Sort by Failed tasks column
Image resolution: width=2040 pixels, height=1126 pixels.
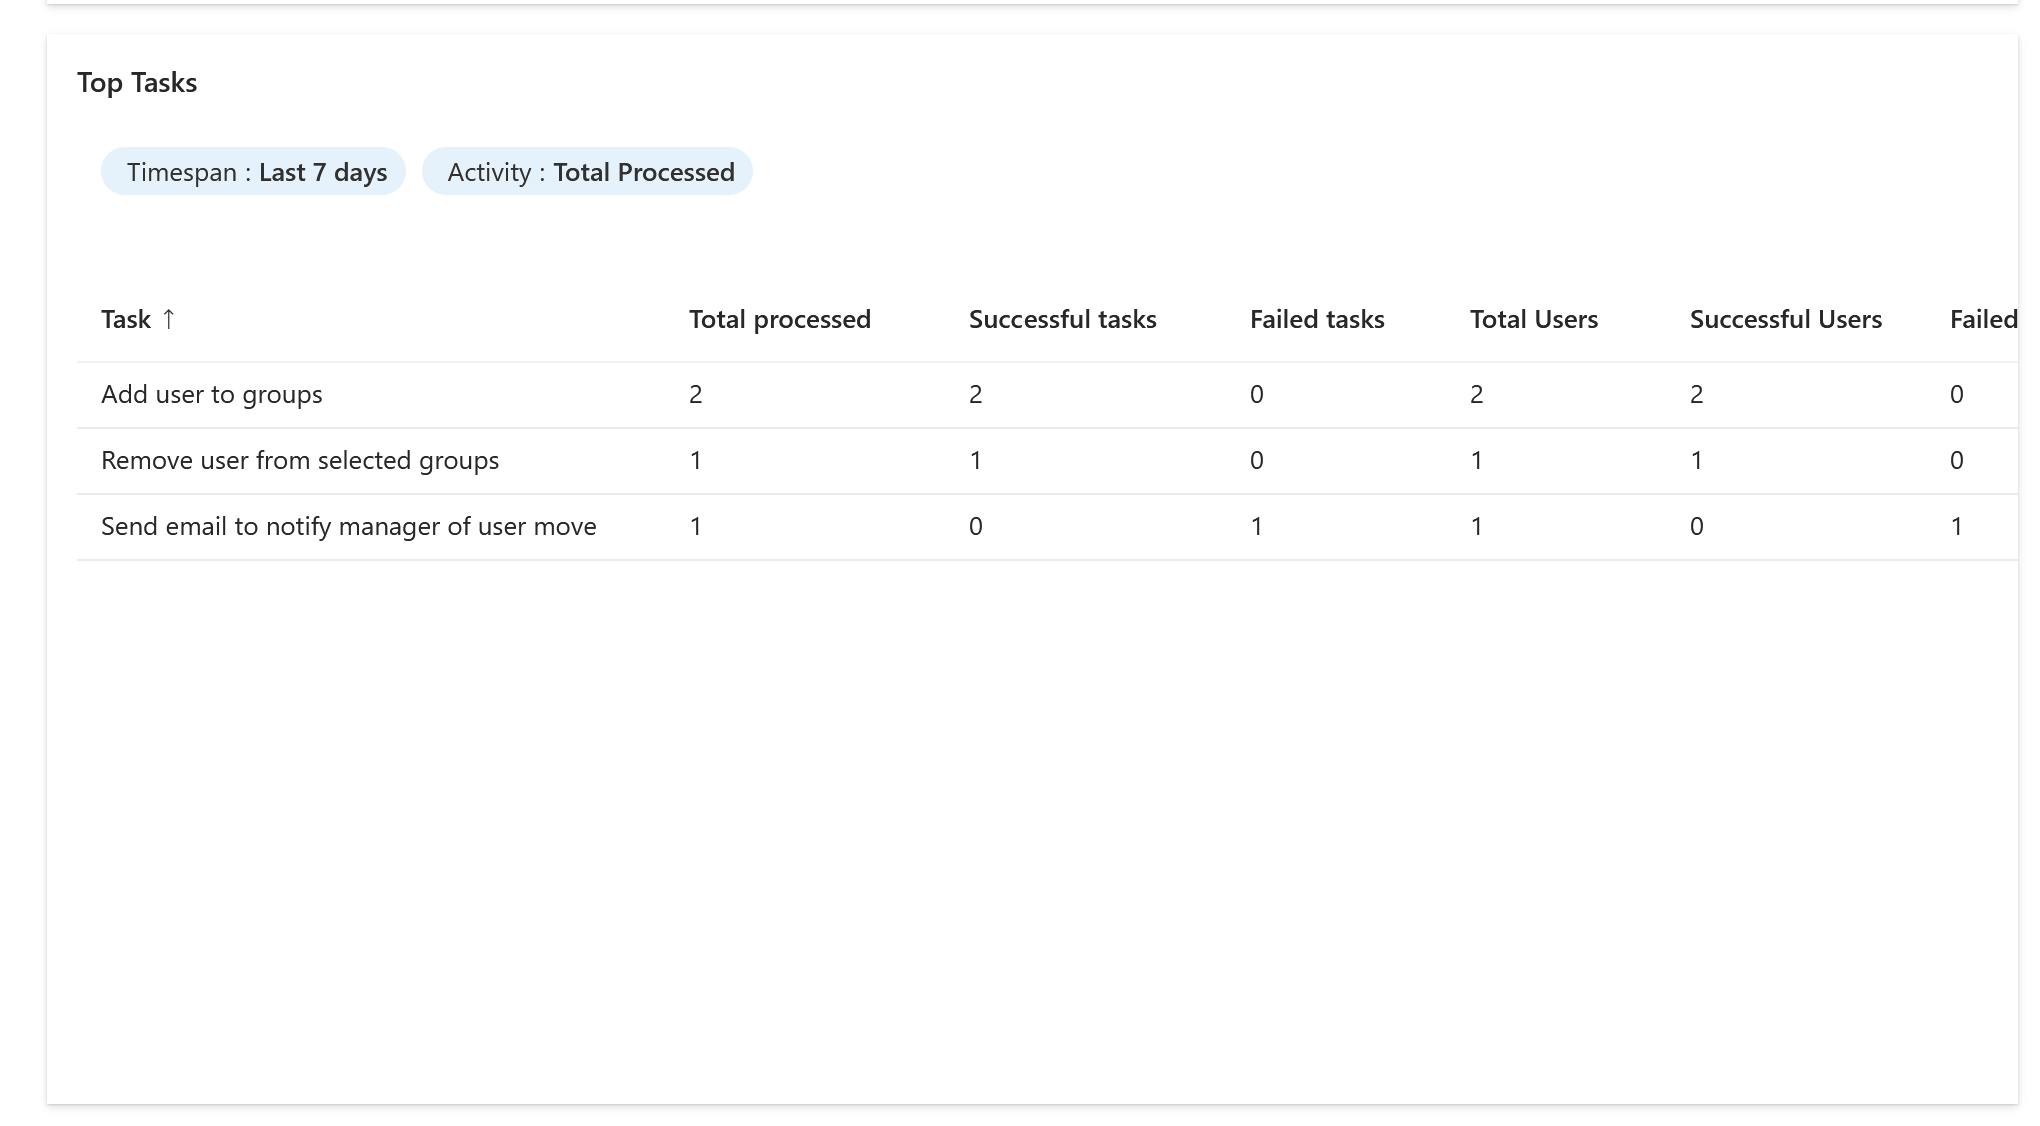tap(1317, 319)
